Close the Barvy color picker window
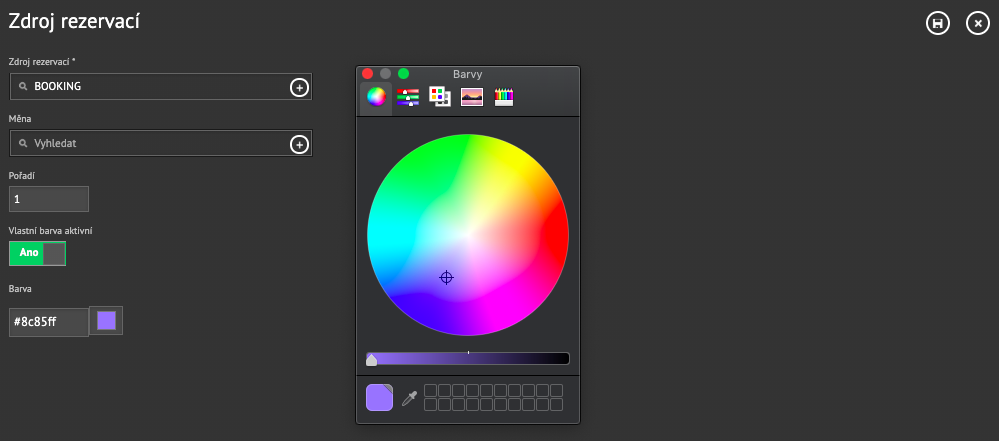The height and width of the screenshot is (441, 999). [x=368, y=74]
